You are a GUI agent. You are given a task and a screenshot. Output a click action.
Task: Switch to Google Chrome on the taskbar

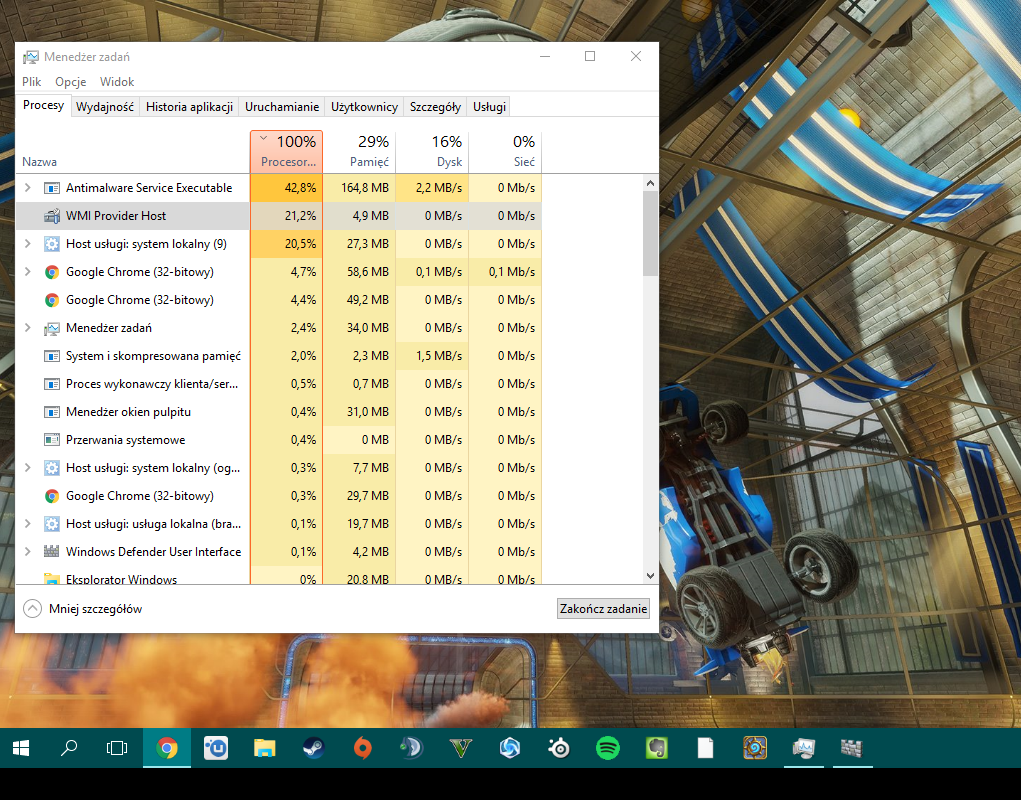point(167,748)
